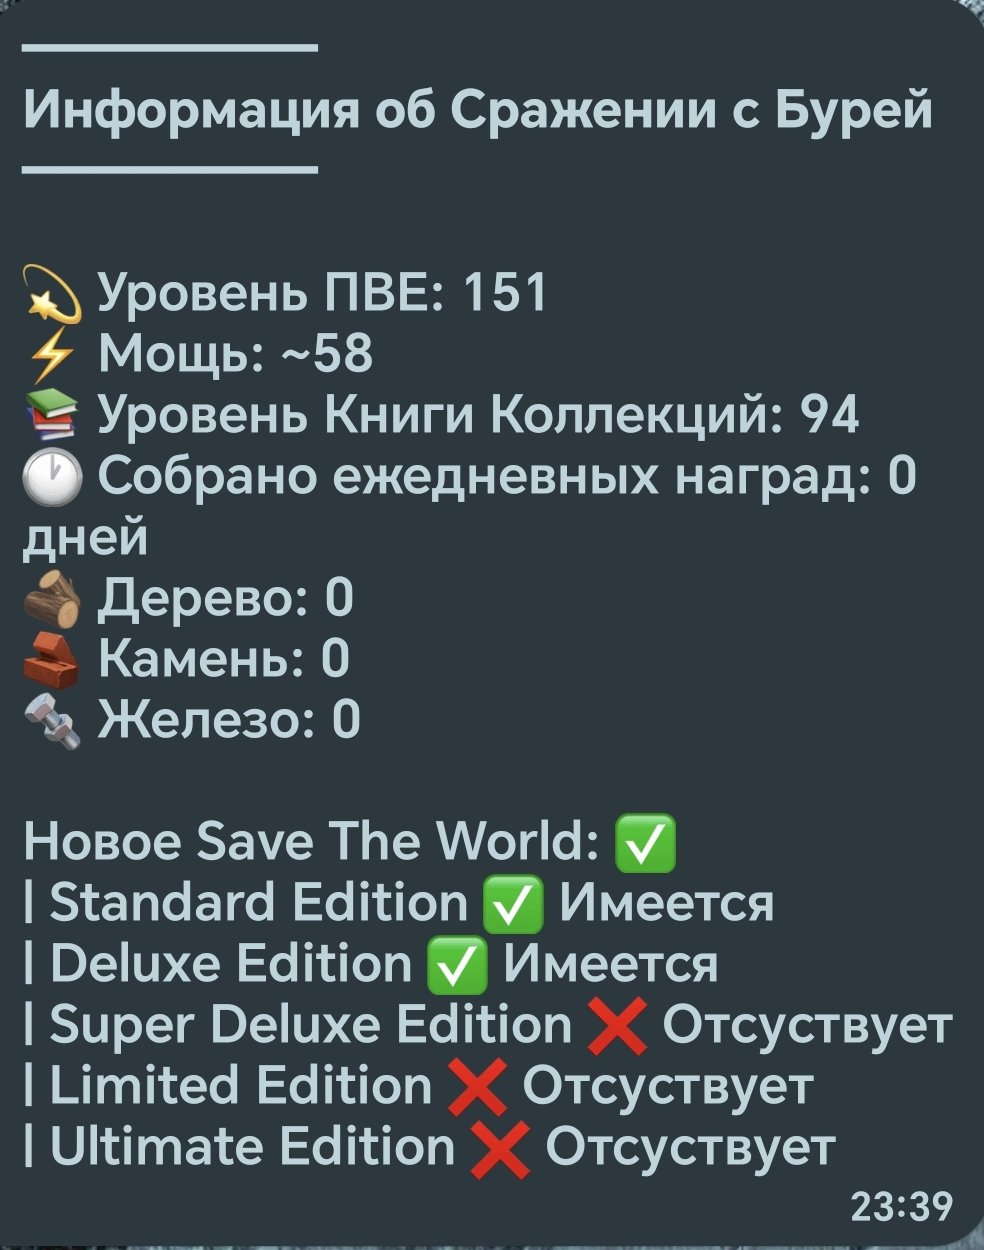
Task: Click the message timestamp 23:39
Action: tap(901, 1206)
